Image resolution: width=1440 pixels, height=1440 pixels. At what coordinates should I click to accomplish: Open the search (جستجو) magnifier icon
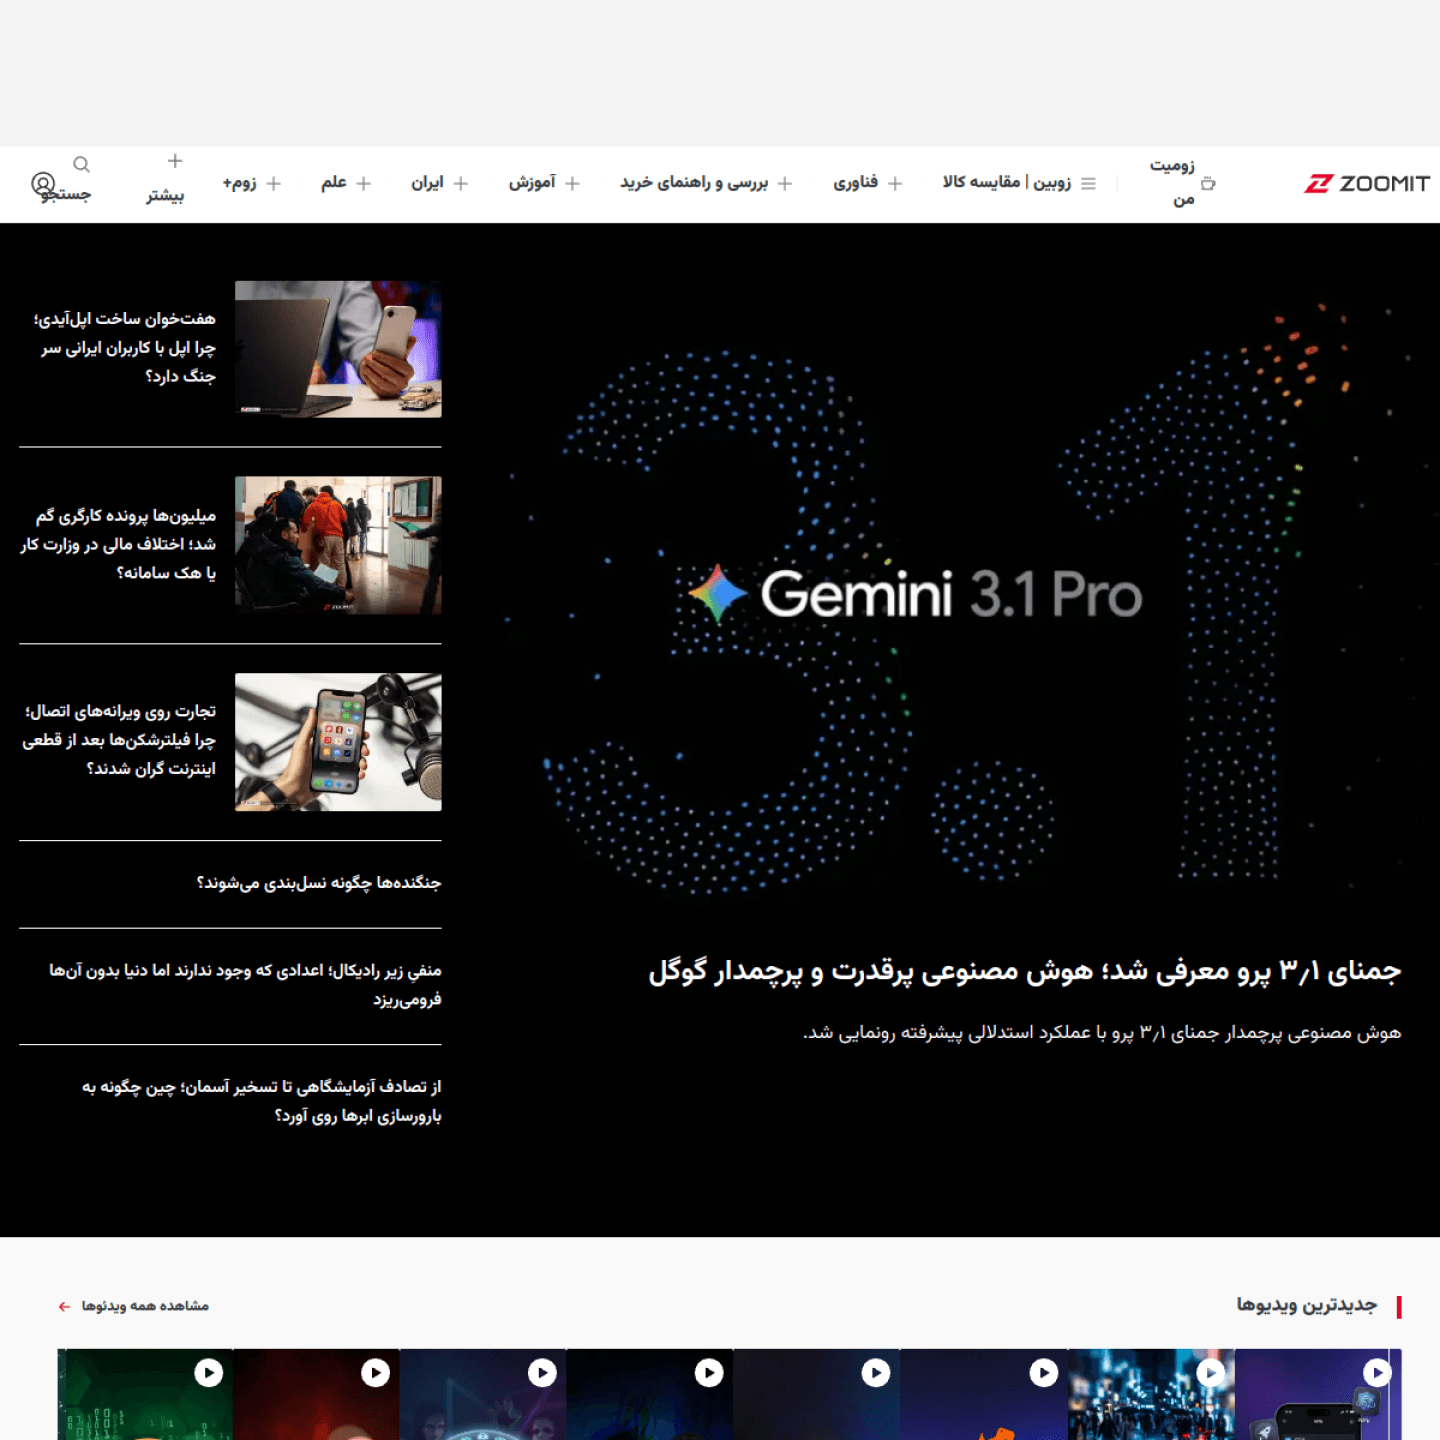click(x=81, y=166)
